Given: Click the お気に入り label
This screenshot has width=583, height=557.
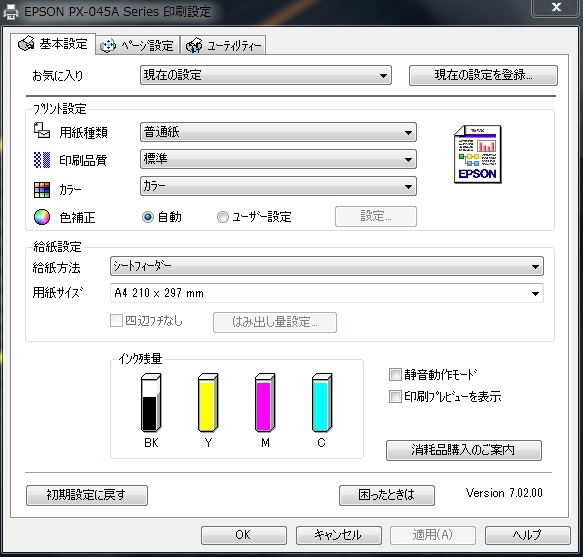Looking at the screenshot, I should (x=58, y=75).
